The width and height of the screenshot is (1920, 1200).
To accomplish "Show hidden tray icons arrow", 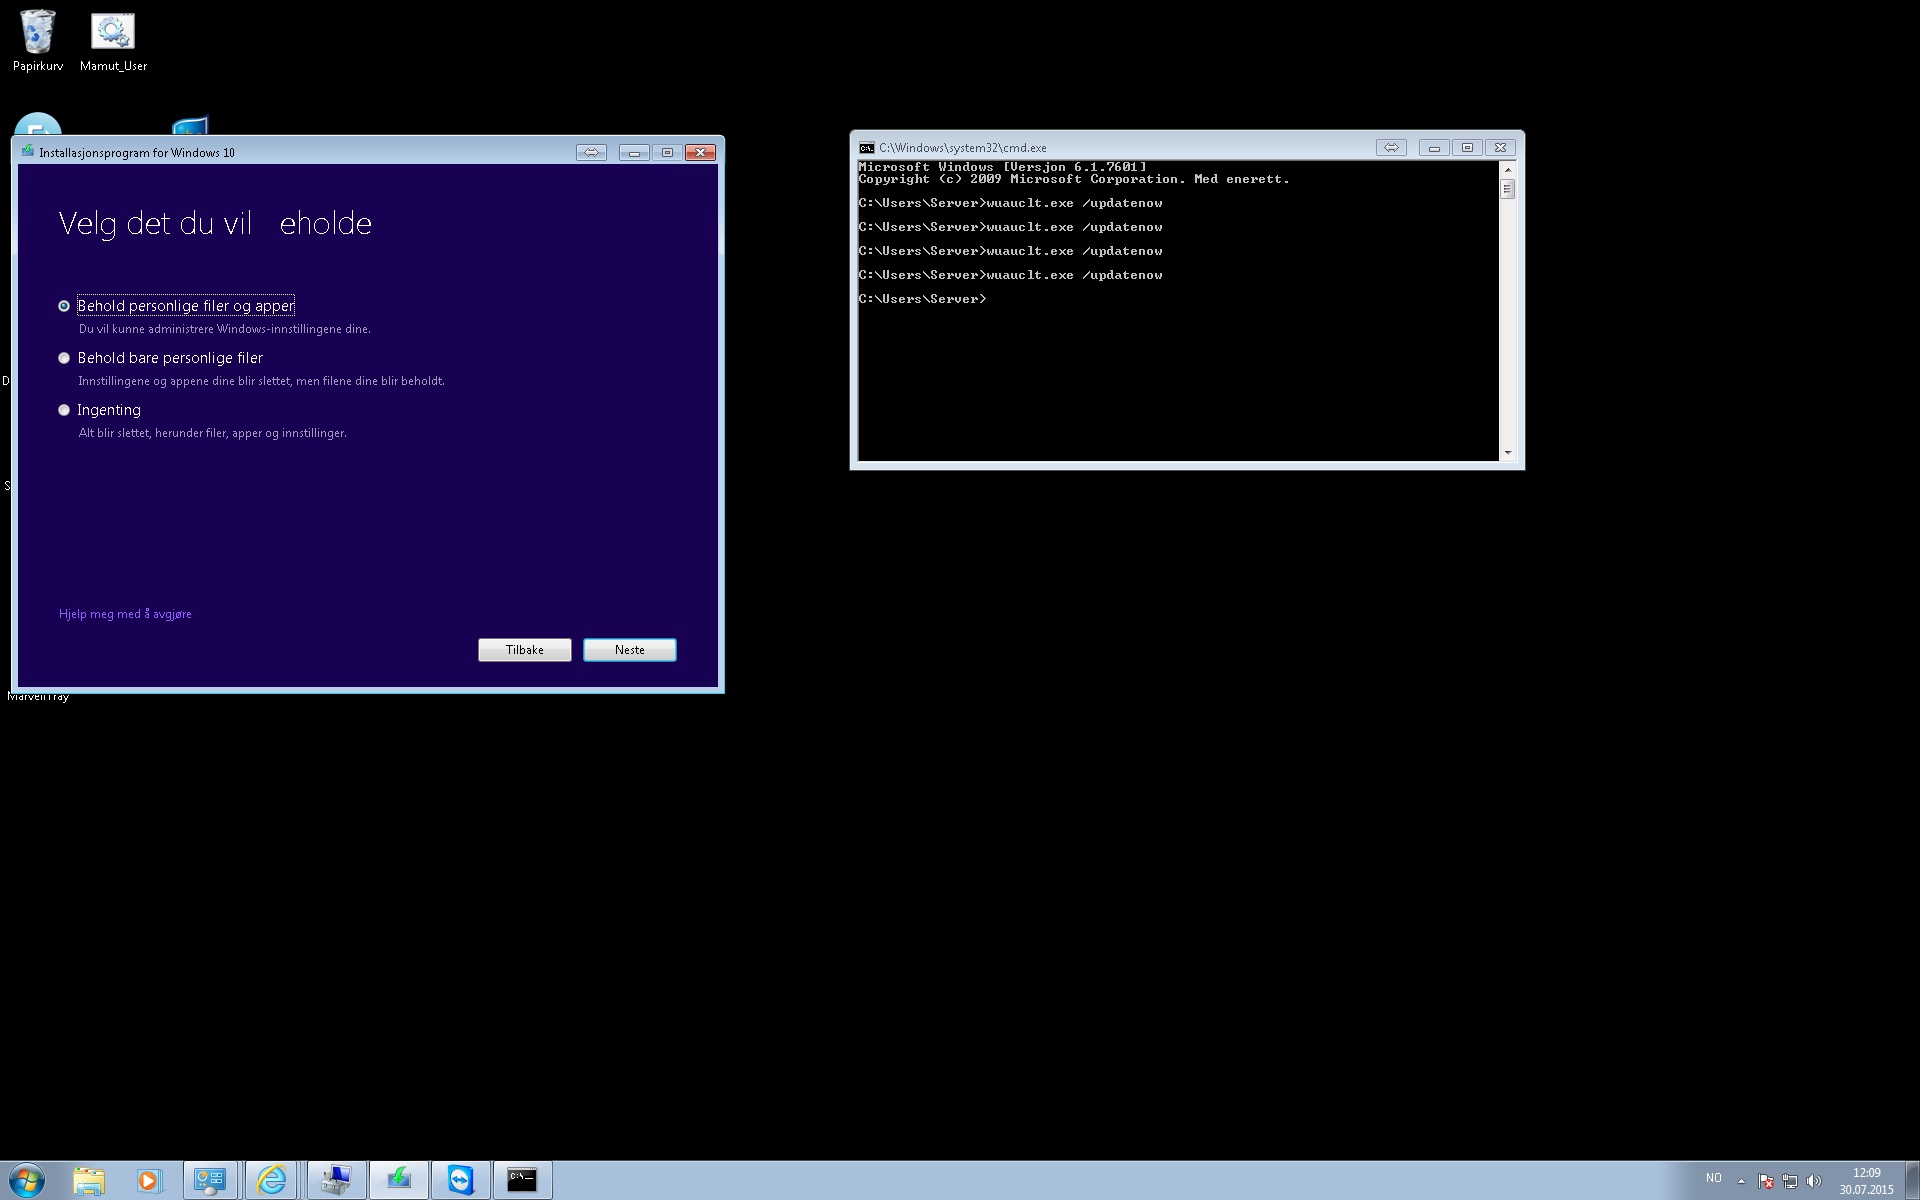I will pyautogui.click(x=1741, y=1181).
